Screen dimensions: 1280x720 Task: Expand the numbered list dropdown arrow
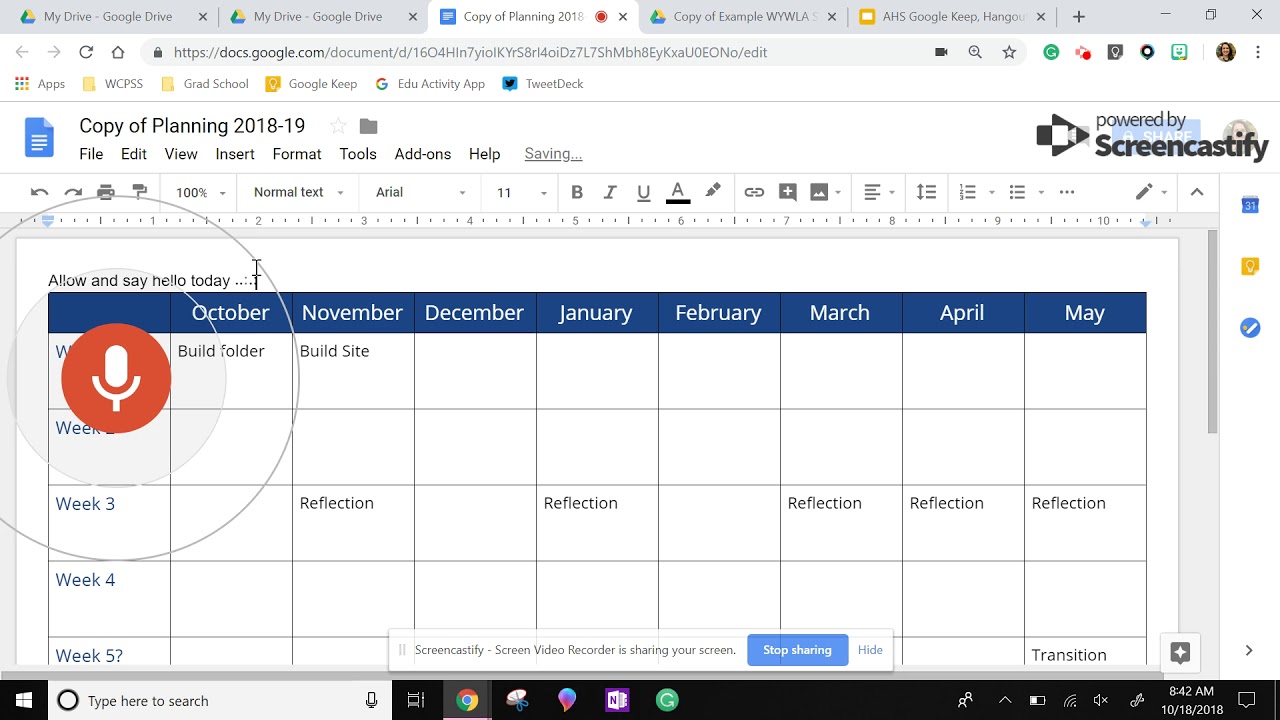click(991, 192)
